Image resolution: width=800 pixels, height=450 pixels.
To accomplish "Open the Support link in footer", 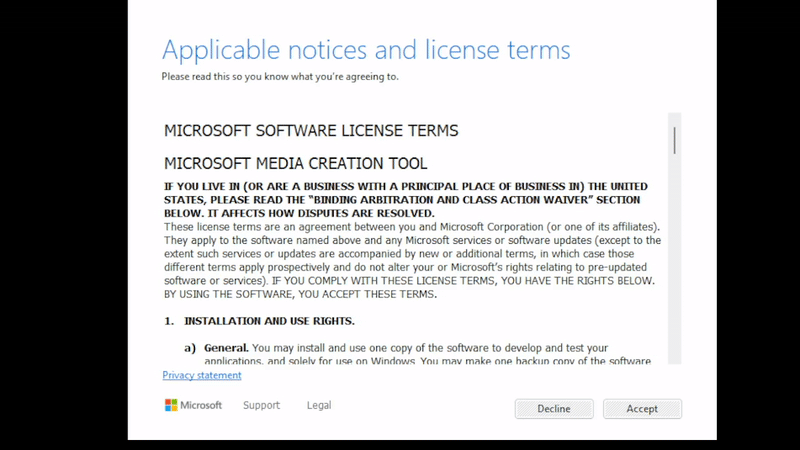I will click(x=261, y=405).
